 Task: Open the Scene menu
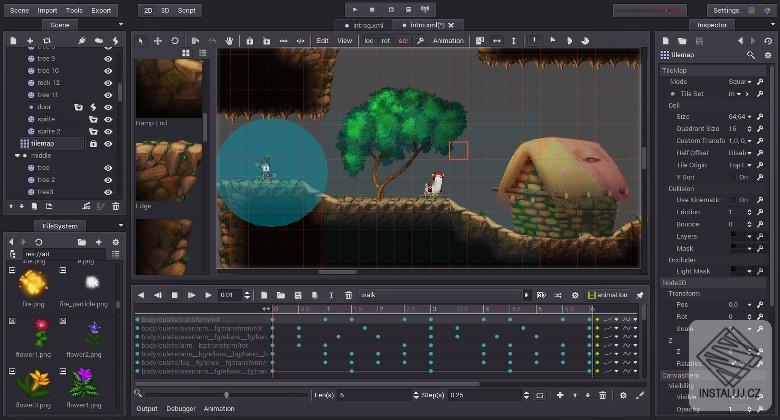[20, 10]
